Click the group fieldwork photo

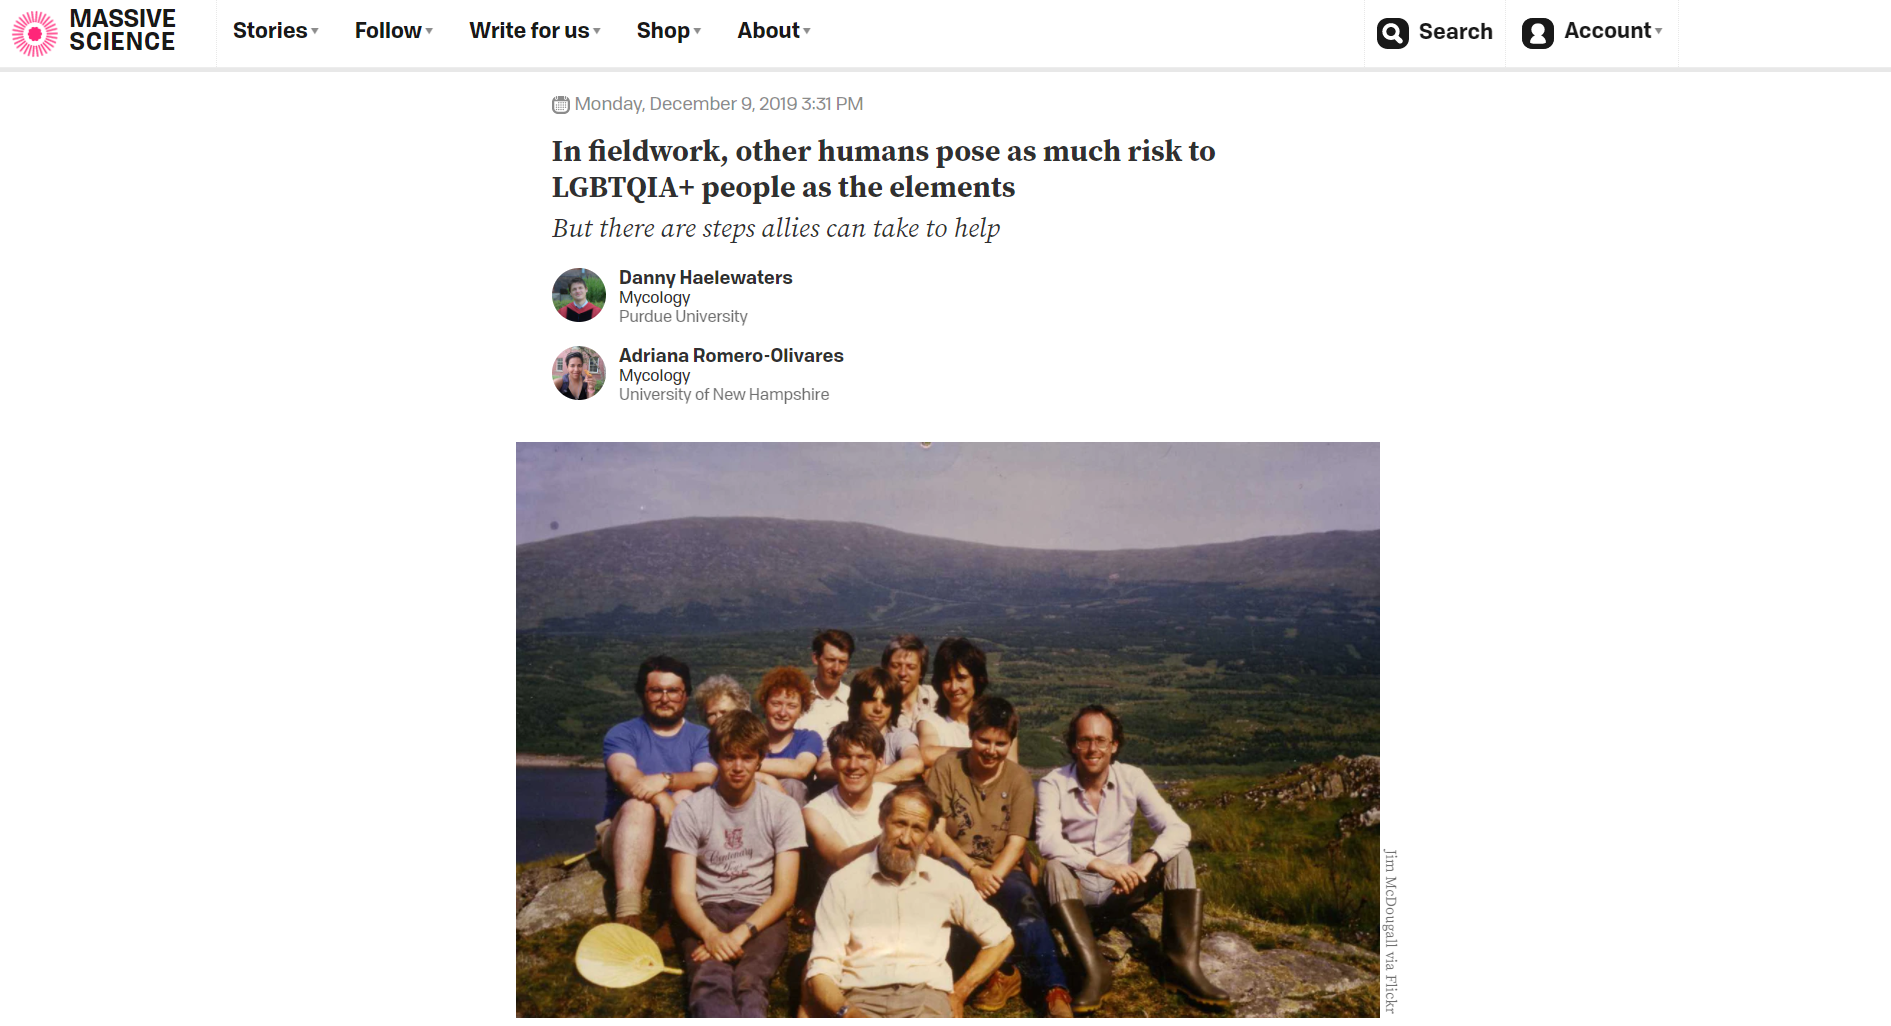click(x=947, y=730)
